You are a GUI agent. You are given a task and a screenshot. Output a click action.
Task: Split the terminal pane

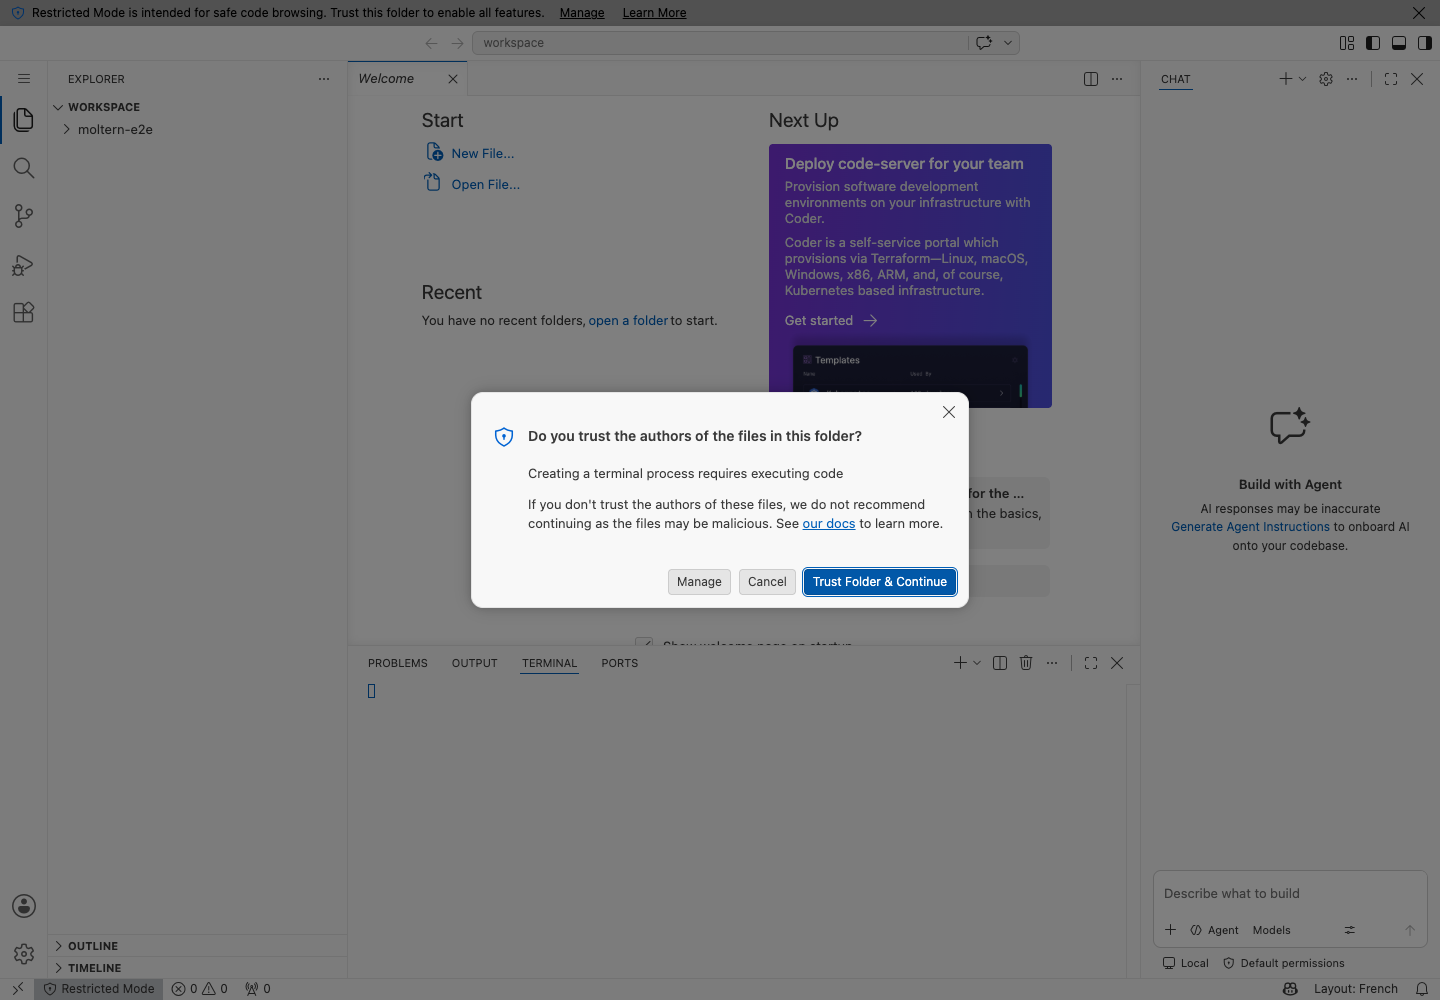pos(1000,663)
